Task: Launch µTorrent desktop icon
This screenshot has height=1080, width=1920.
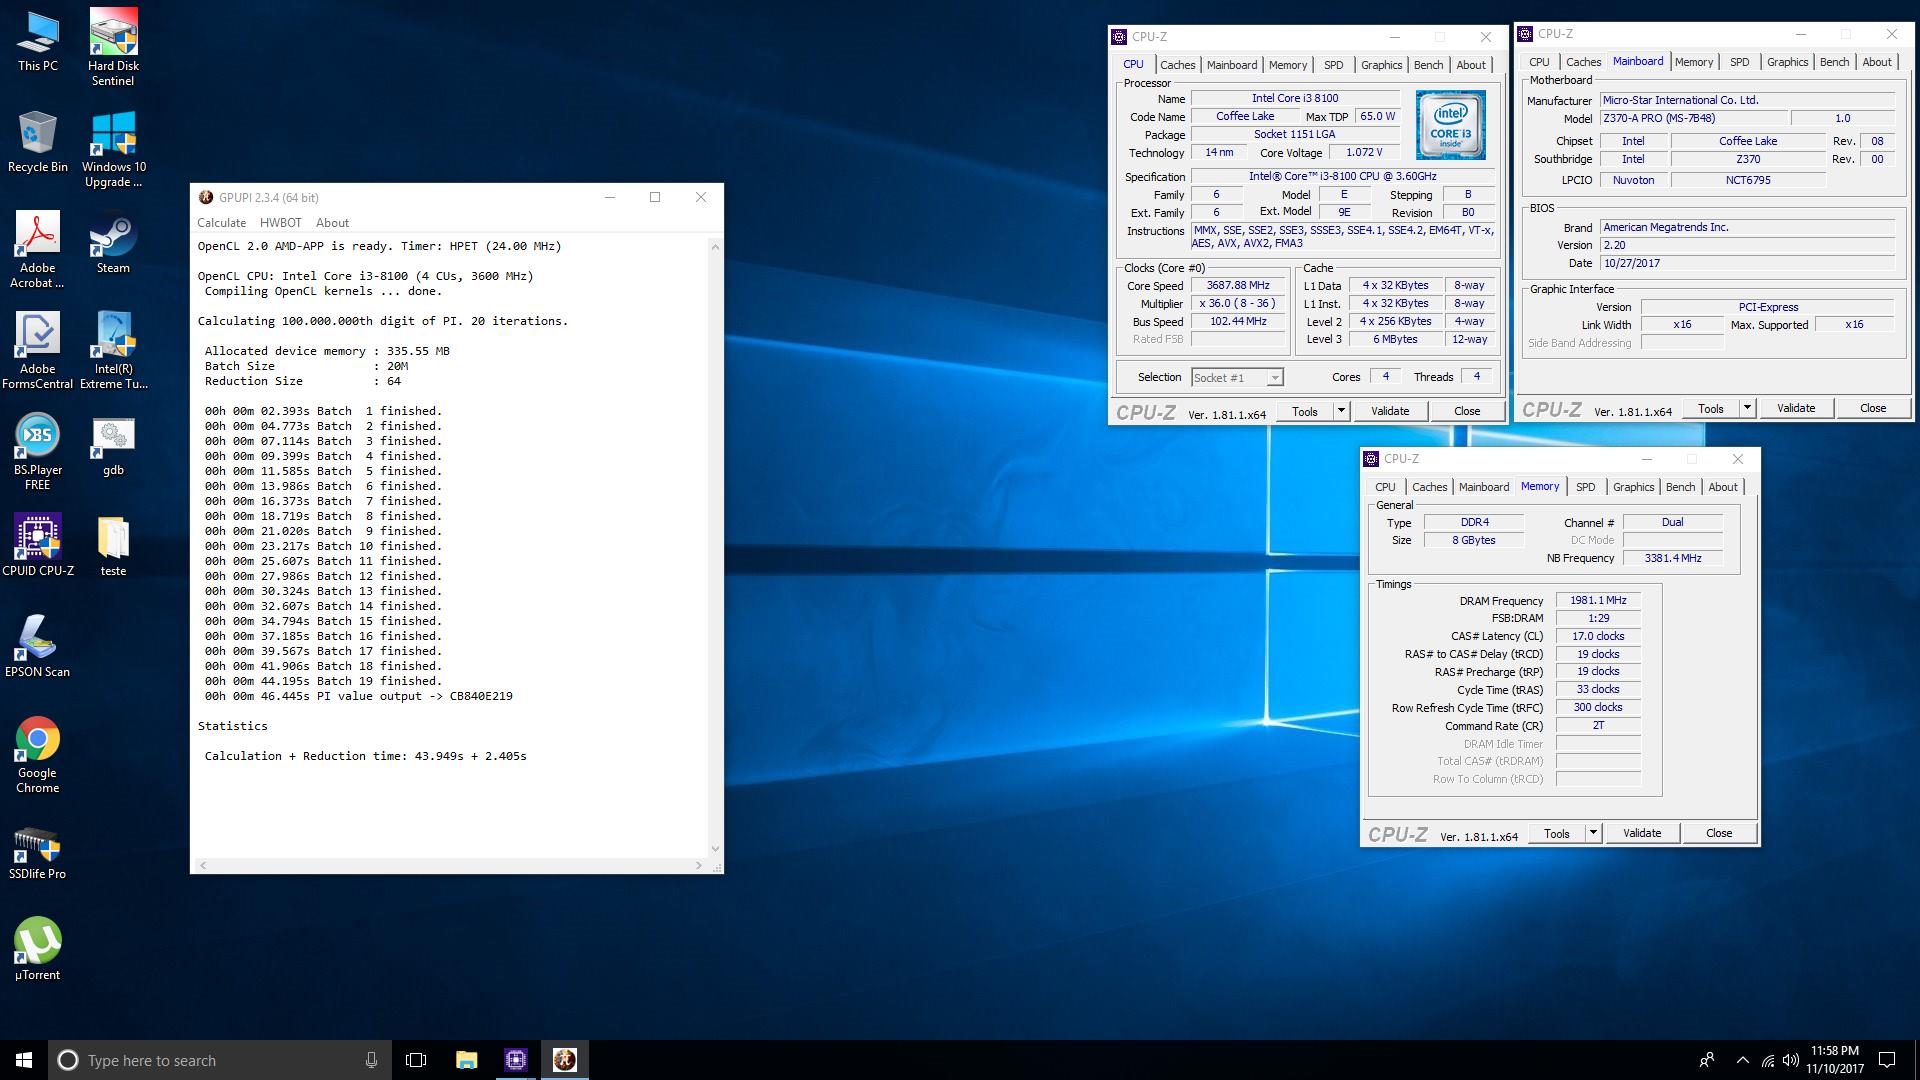Action: click(38, 949)
